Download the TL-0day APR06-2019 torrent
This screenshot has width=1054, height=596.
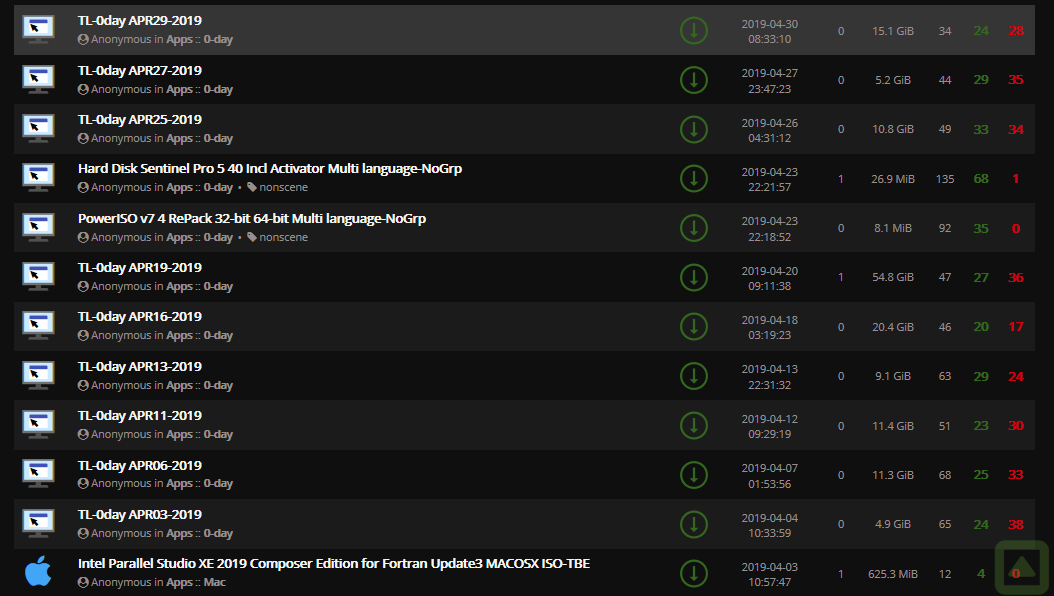point(694,475)
